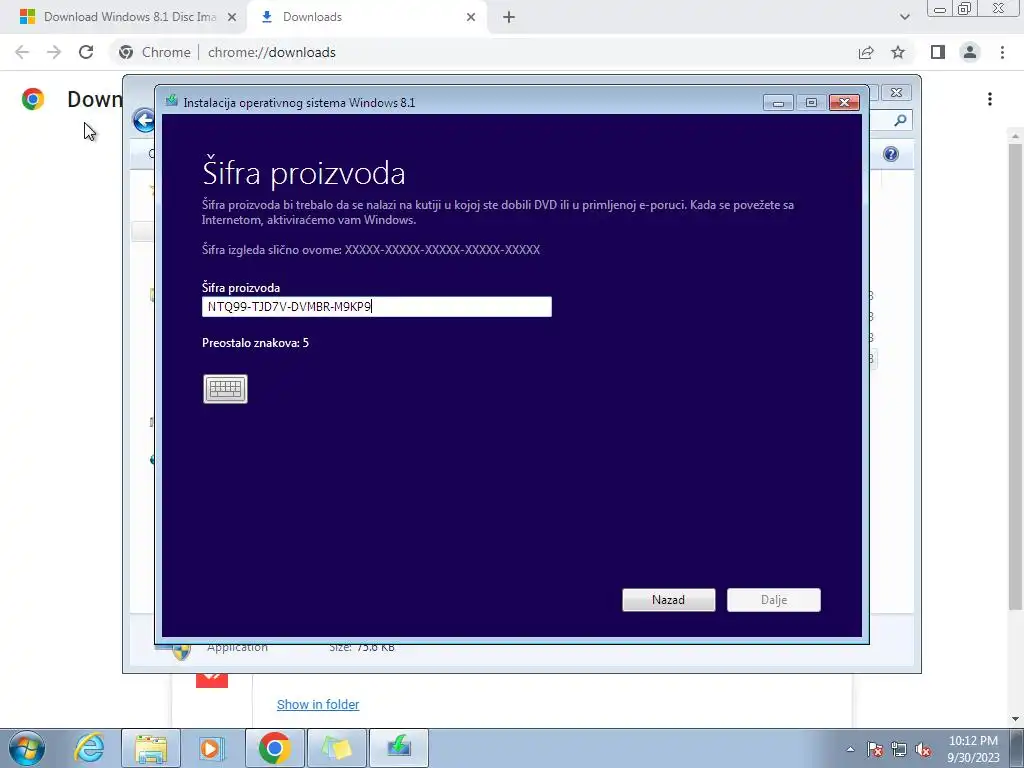Open Action Center flag icon
This screenshot has width=1024, height=768.
pyautogui.click(x=875, y=749)
